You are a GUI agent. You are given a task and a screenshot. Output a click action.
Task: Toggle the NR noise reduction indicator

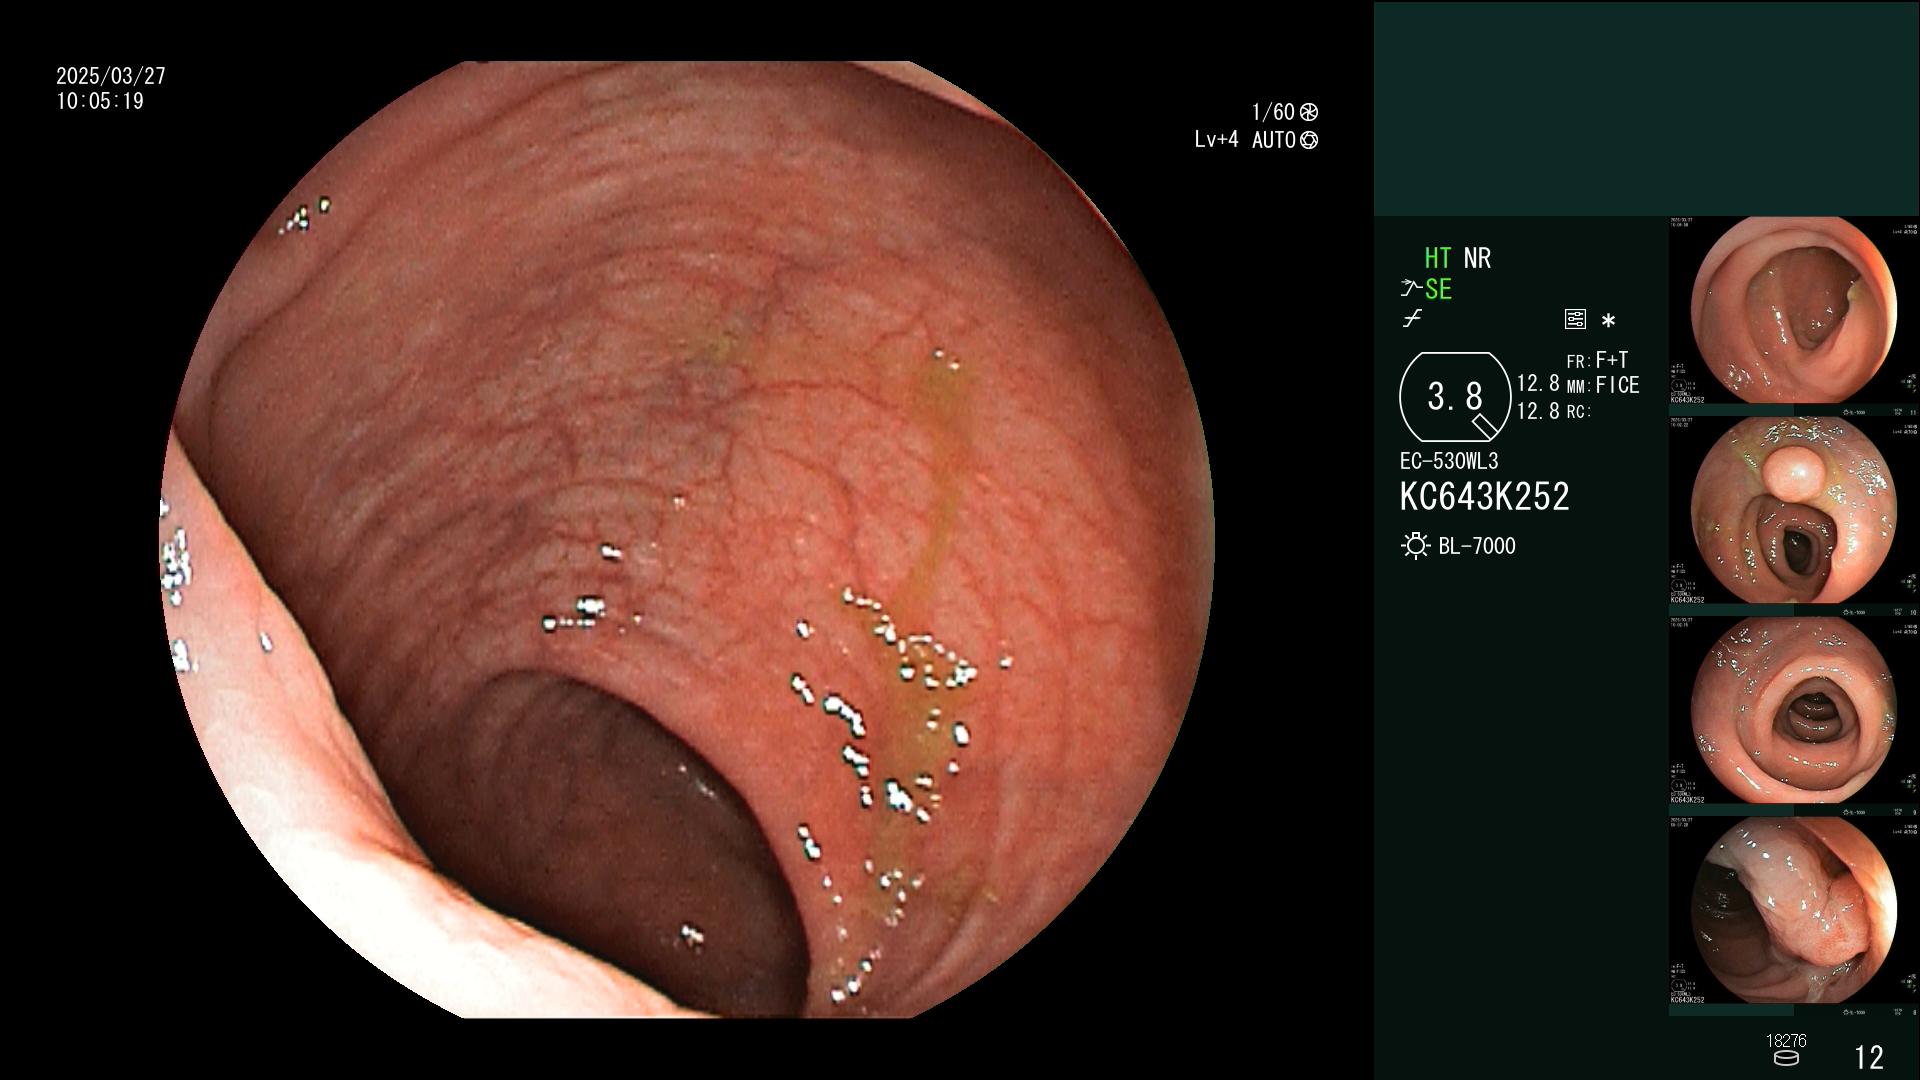tap(1477, 258)
